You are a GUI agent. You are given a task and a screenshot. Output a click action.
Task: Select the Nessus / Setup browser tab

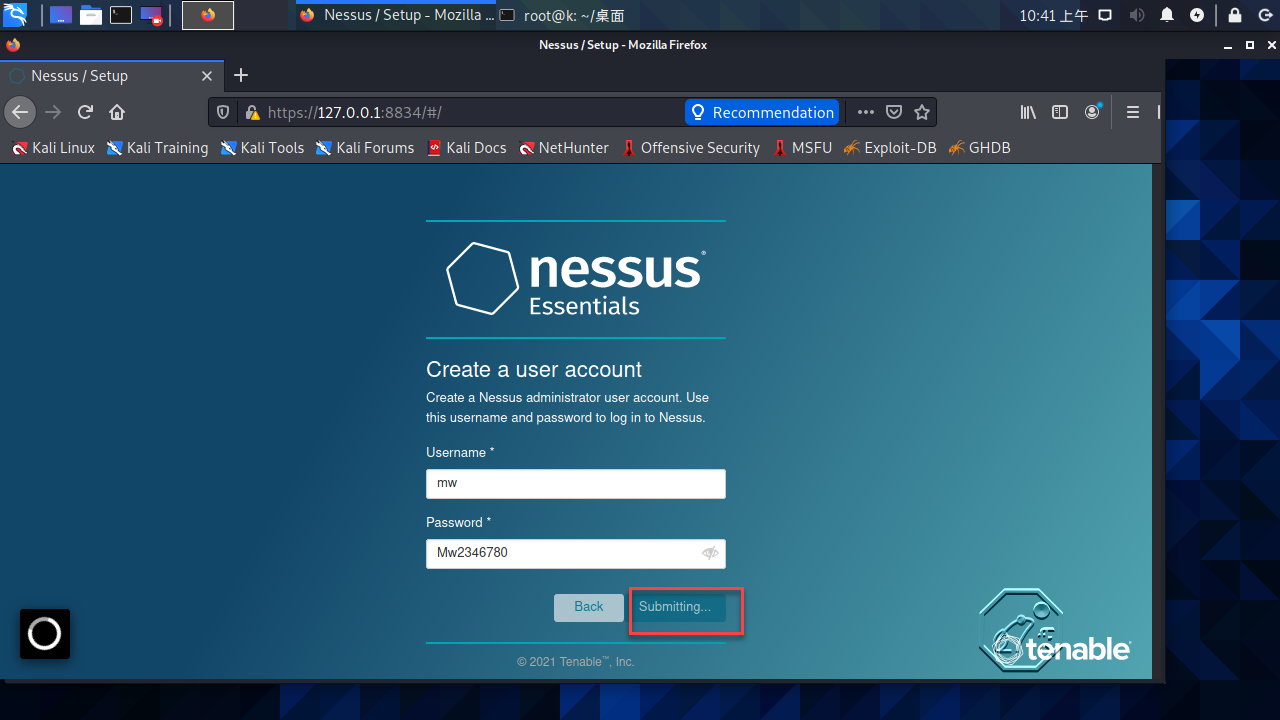[110, 76]
